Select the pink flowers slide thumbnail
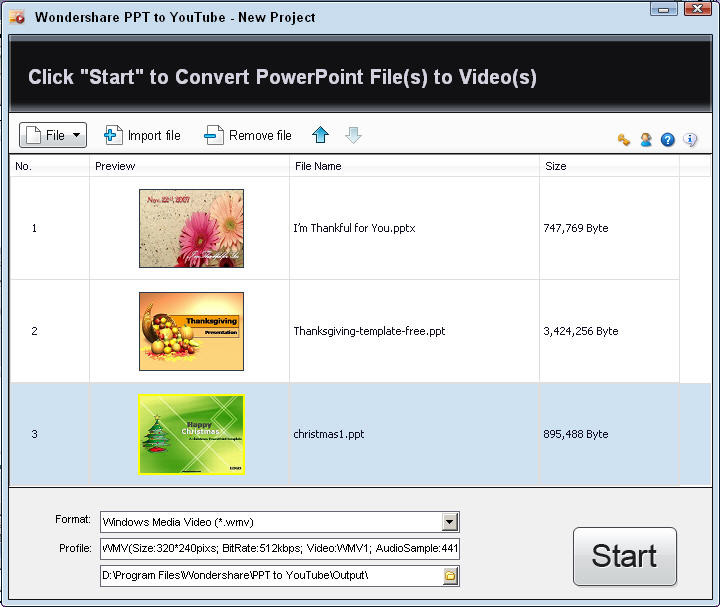Screen dimensions: 720x607 191,228
